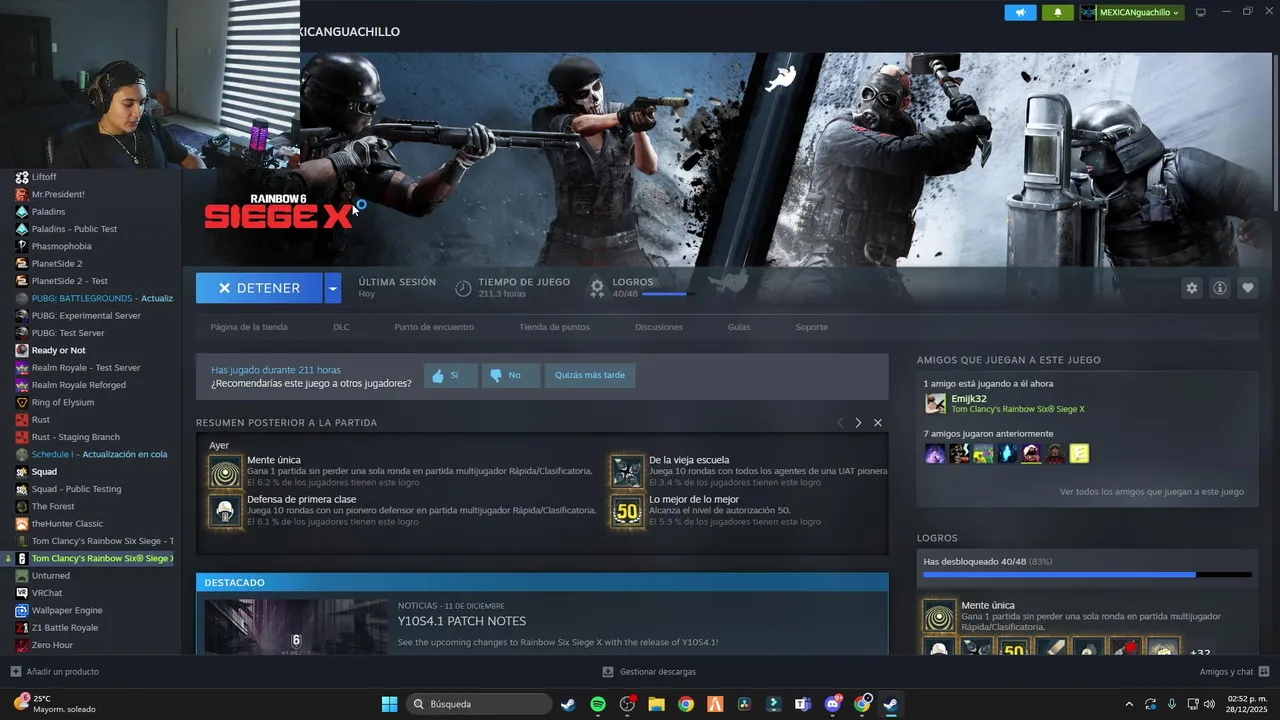The width and height of the screenshot is (1280, 720).
Task: Open File Explorer from taskbar
Action: point(656,704)
